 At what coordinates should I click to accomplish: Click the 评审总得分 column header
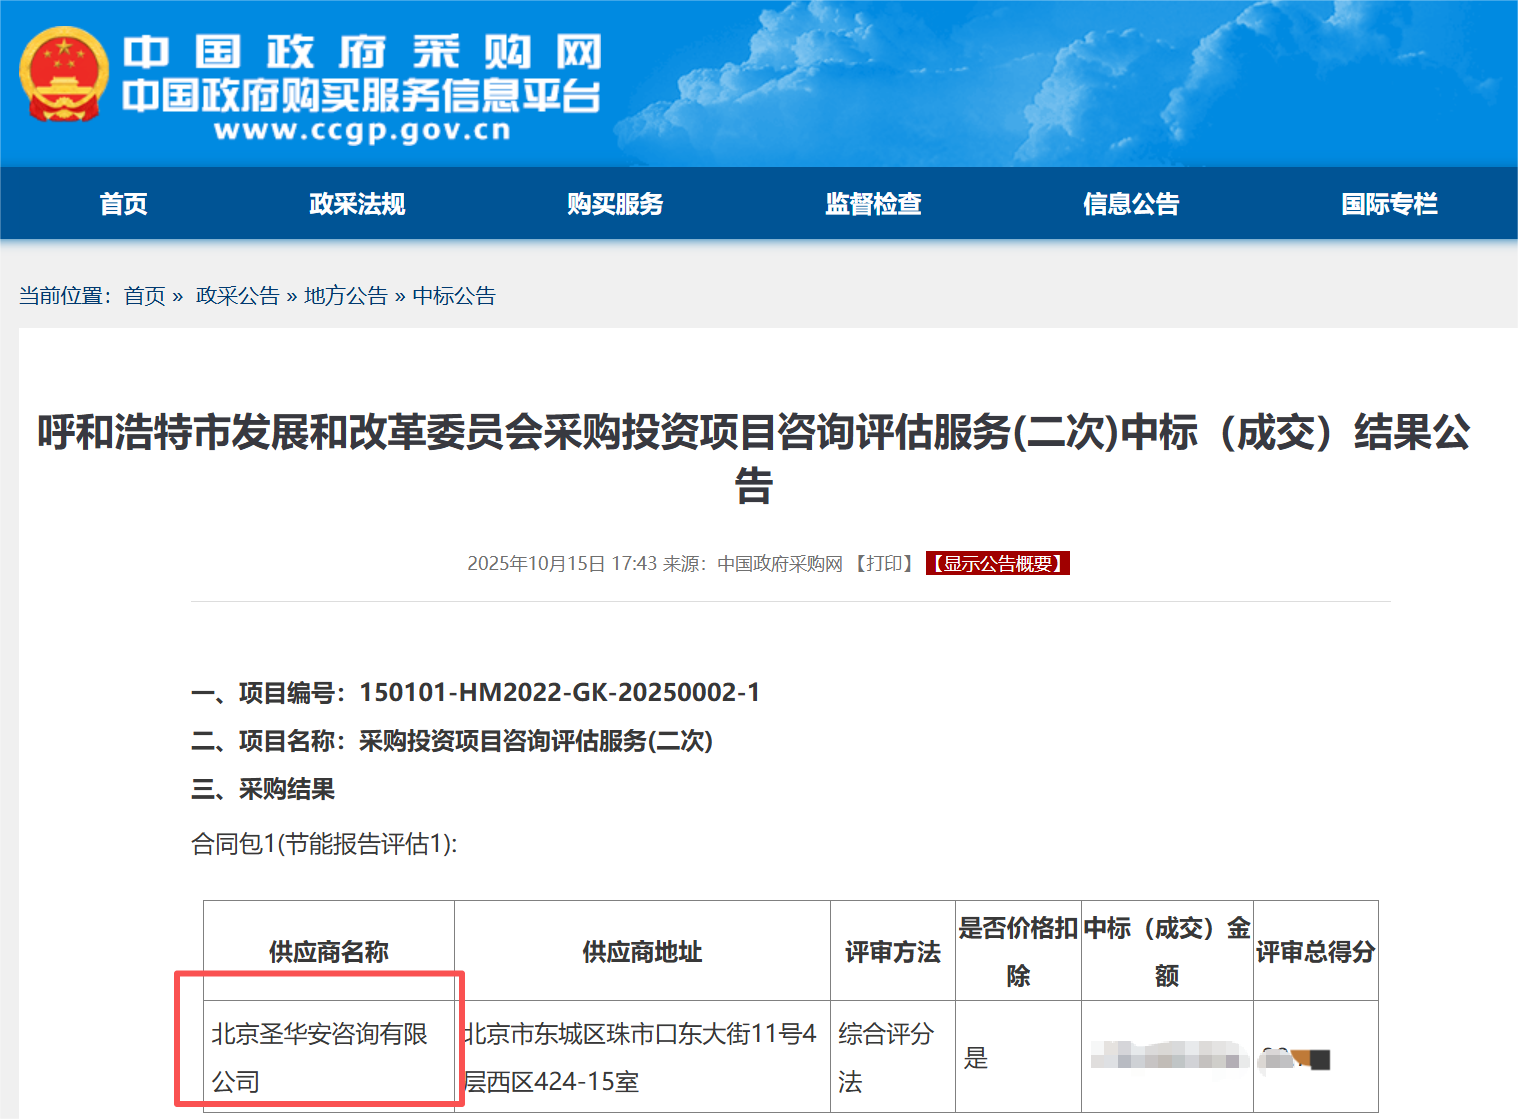[1315, 952]
